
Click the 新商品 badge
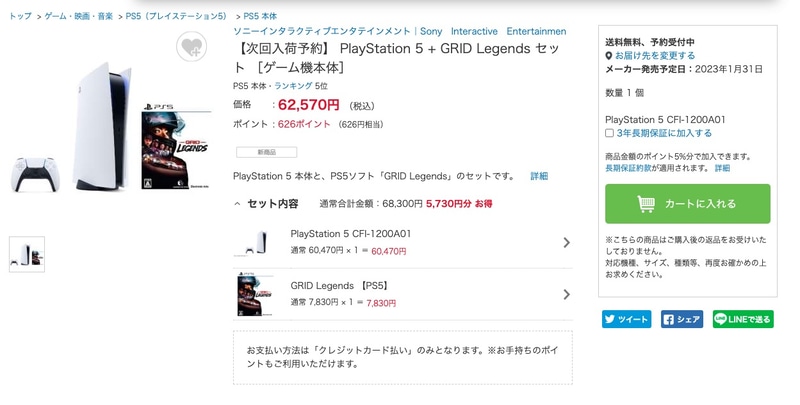[x=266, y=152]
